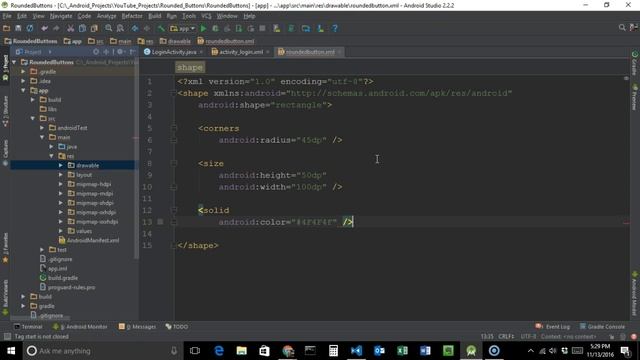Click the color swatch on line 13 gutter
Viewport: 640px width, 360px height.
pyautogui.click(x=160, y=222)
